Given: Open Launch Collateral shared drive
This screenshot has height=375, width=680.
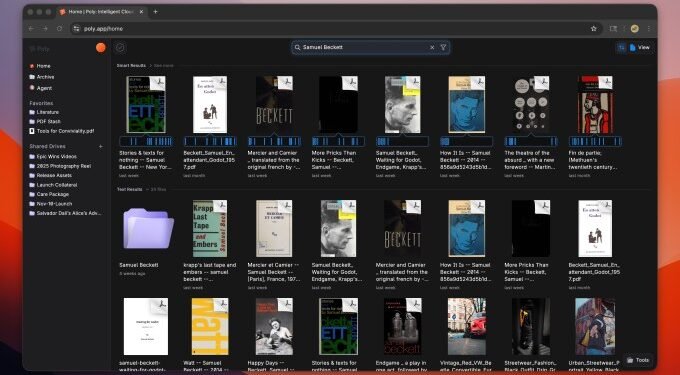Looking at the screenshot, I should pos(53,185).
